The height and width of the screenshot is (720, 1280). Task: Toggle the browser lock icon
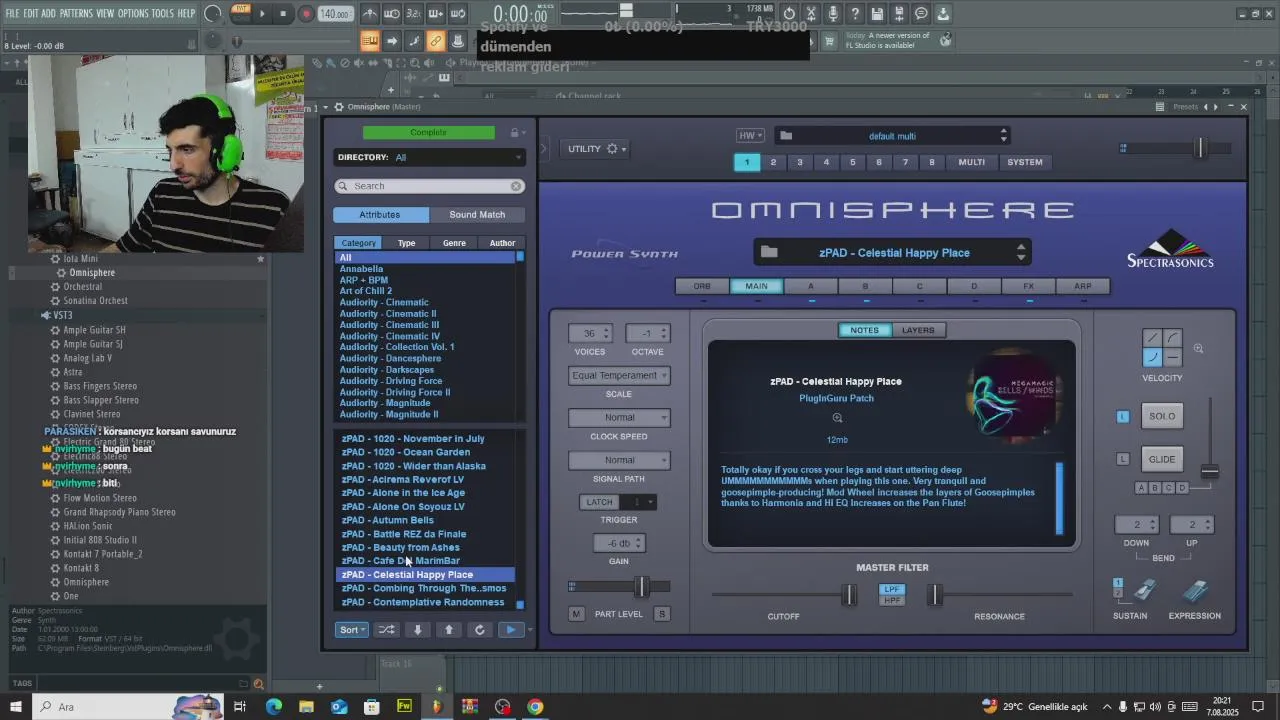515,133
